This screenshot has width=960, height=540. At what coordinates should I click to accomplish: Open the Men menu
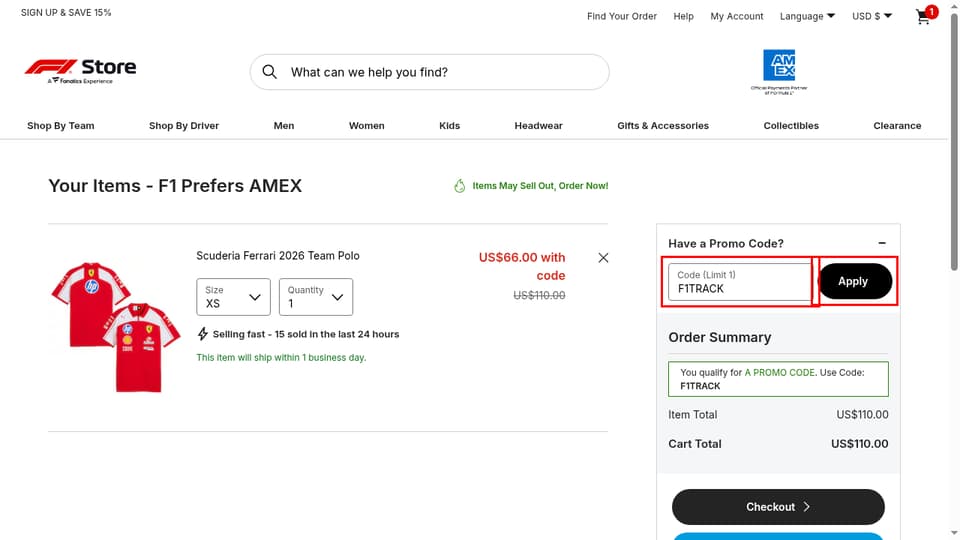283,126
